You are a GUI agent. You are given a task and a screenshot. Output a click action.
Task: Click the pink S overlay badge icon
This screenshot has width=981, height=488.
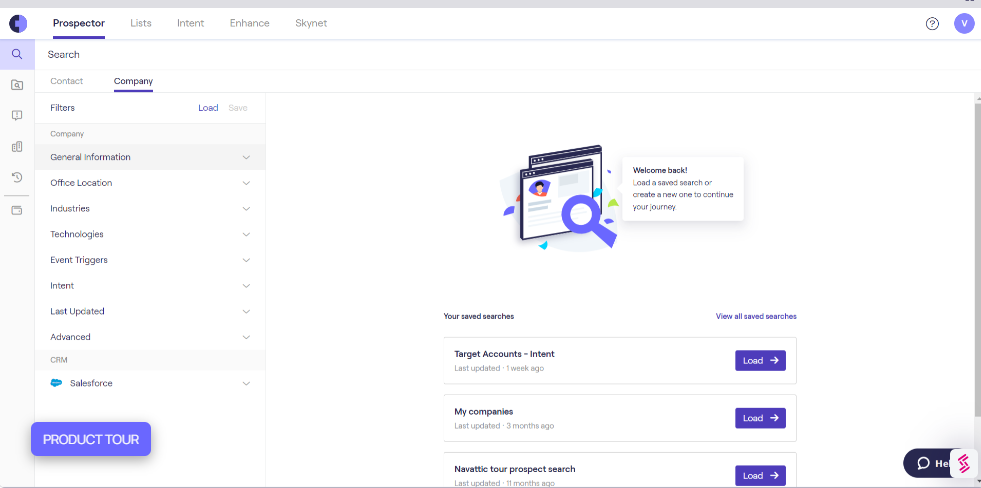963,464
